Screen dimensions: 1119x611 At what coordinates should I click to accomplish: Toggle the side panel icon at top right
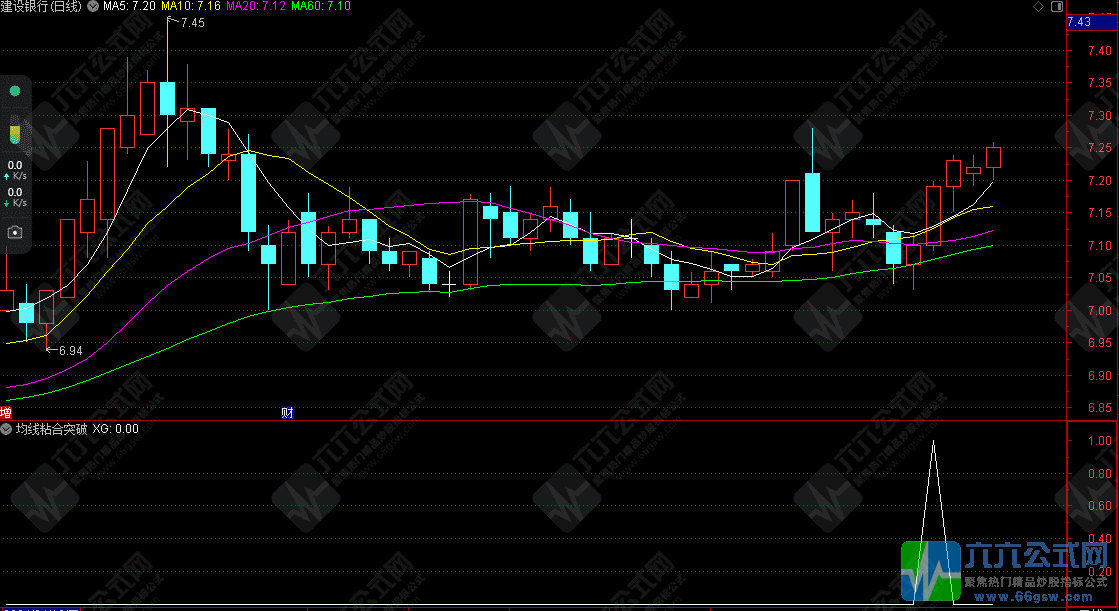pyautogui.click(x=1057, y=6)
